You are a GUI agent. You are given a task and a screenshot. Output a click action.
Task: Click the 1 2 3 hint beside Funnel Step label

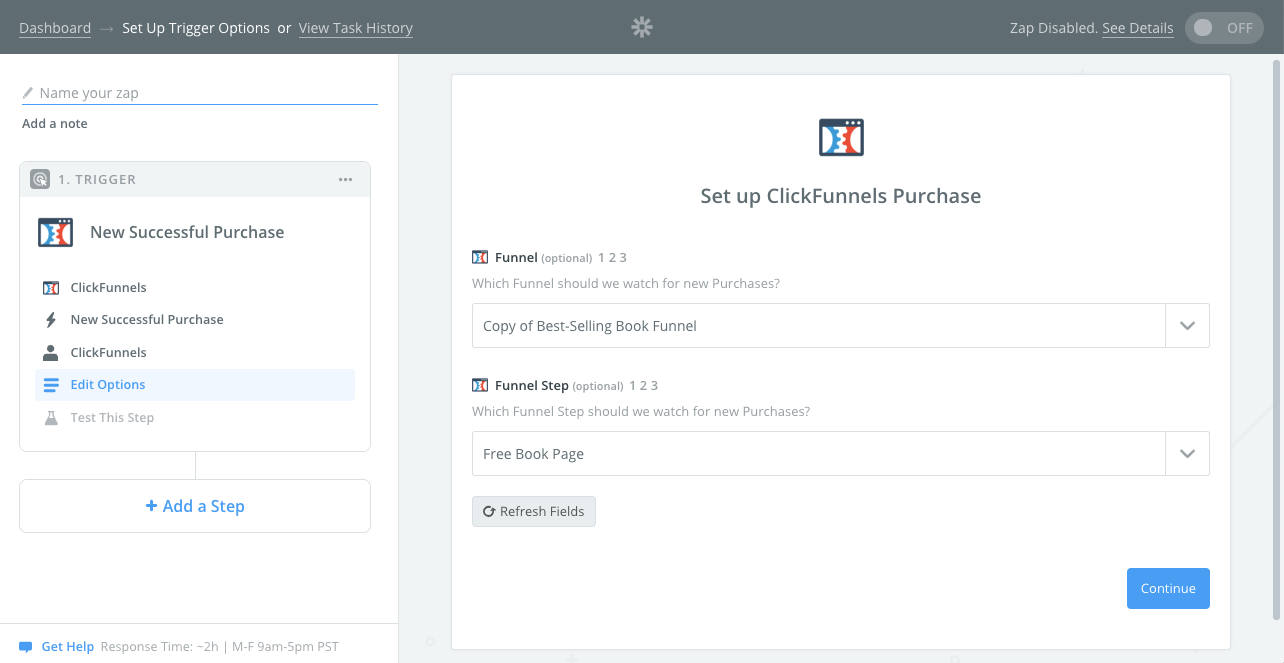click(644, 385)
